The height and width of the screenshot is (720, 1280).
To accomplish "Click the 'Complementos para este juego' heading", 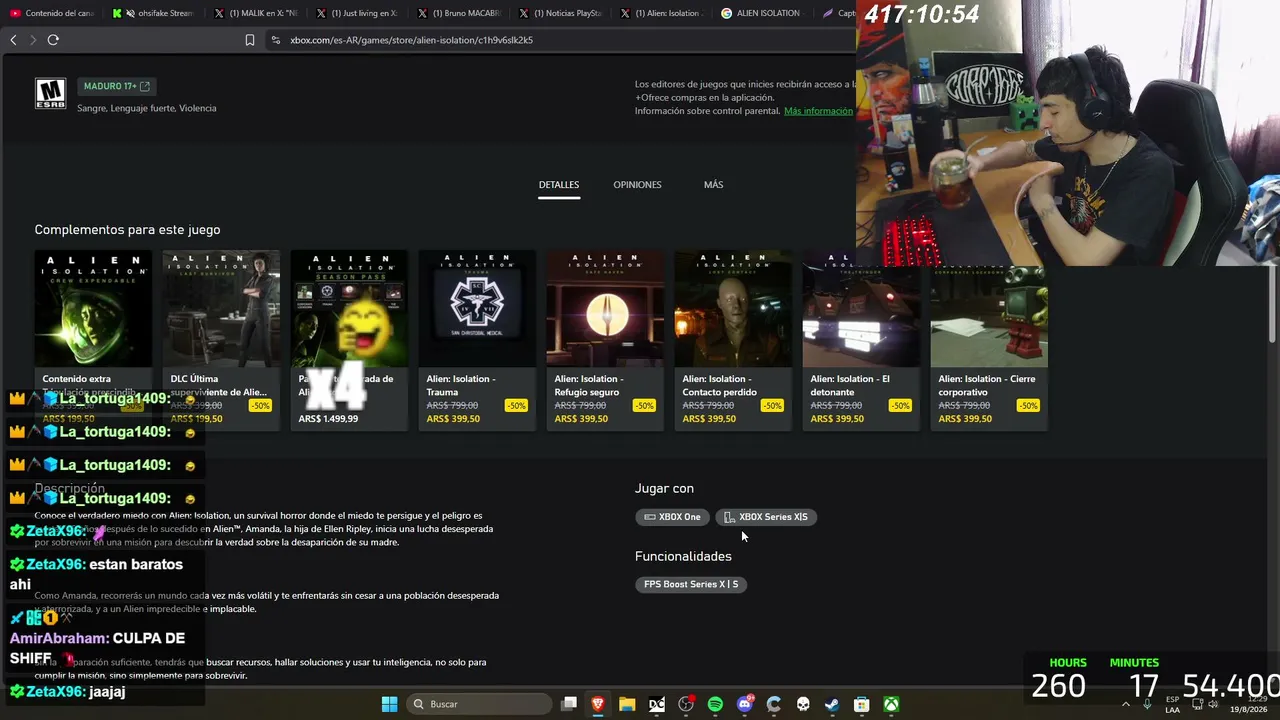I will 127,230.
